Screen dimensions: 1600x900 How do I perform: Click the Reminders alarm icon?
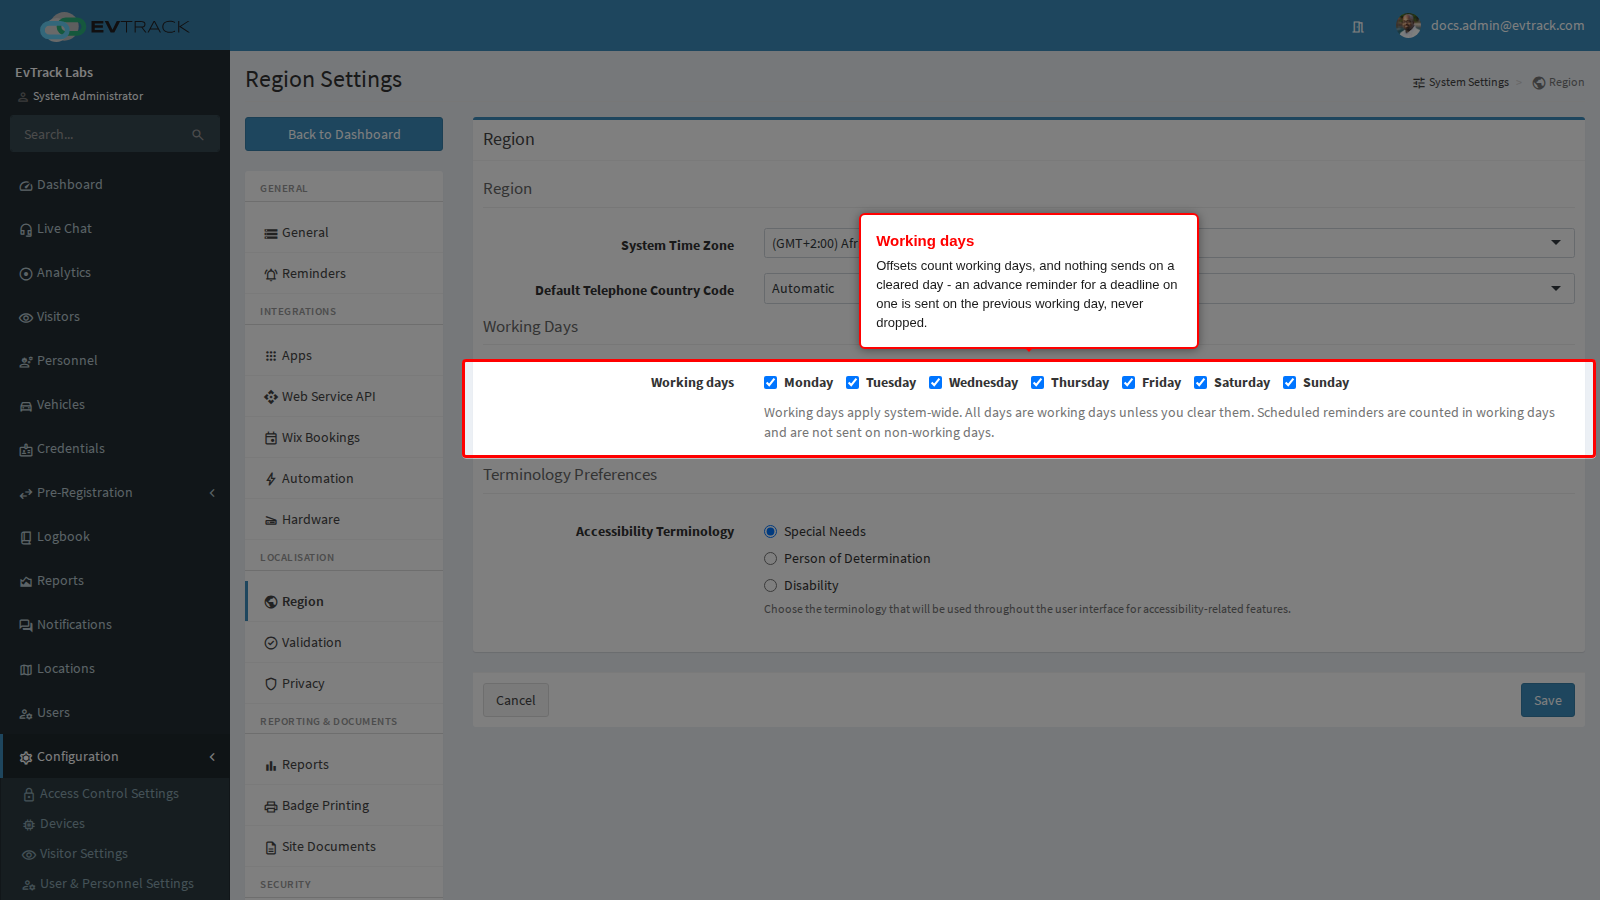point(271,274)
